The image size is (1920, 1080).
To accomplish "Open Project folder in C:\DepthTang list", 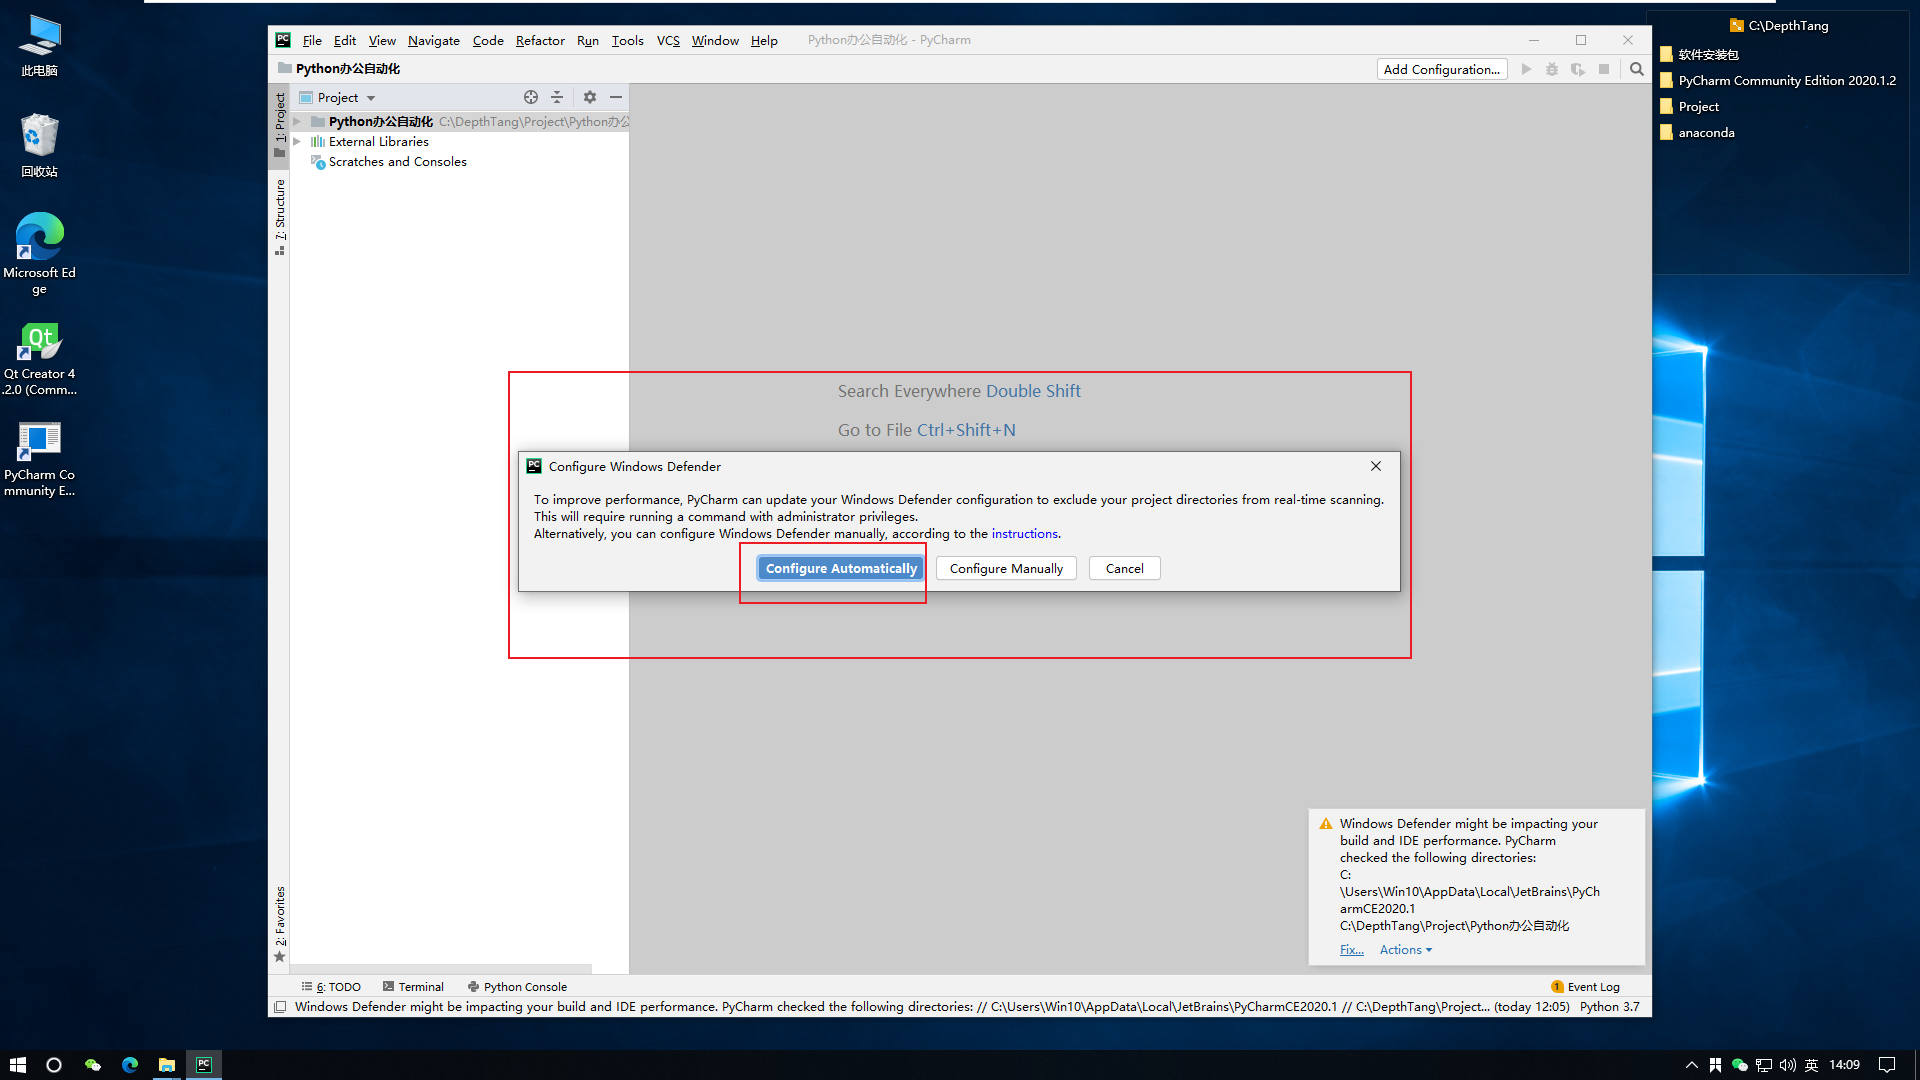I will pos(1689,106).
